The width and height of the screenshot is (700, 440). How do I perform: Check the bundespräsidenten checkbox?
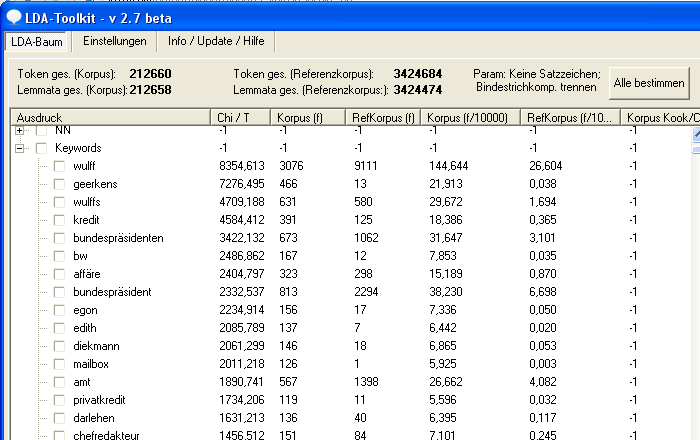[x=59, y=238]
